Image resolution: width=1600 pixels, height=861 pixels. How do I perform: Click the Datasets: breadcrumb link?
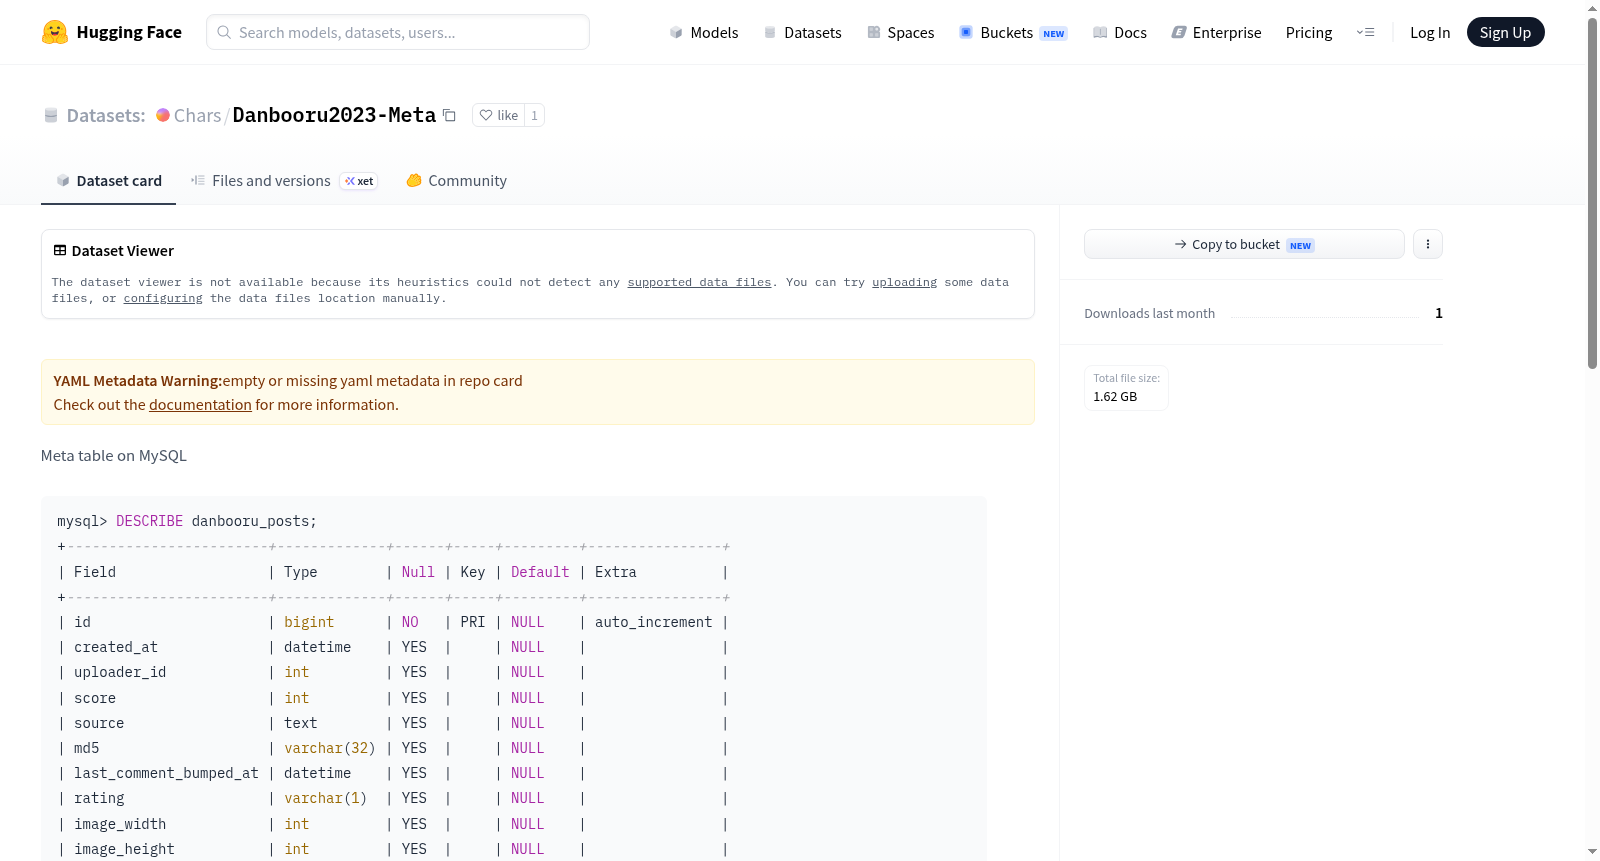point(106,115)
